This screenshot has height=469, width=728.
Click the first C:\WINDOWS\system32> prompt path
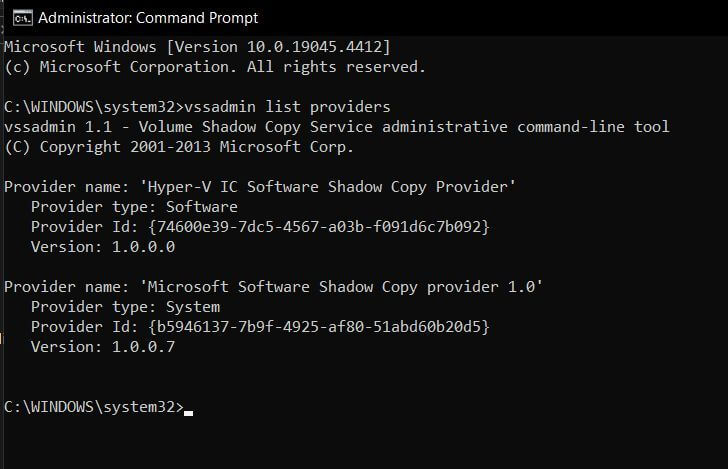(94, 107)
